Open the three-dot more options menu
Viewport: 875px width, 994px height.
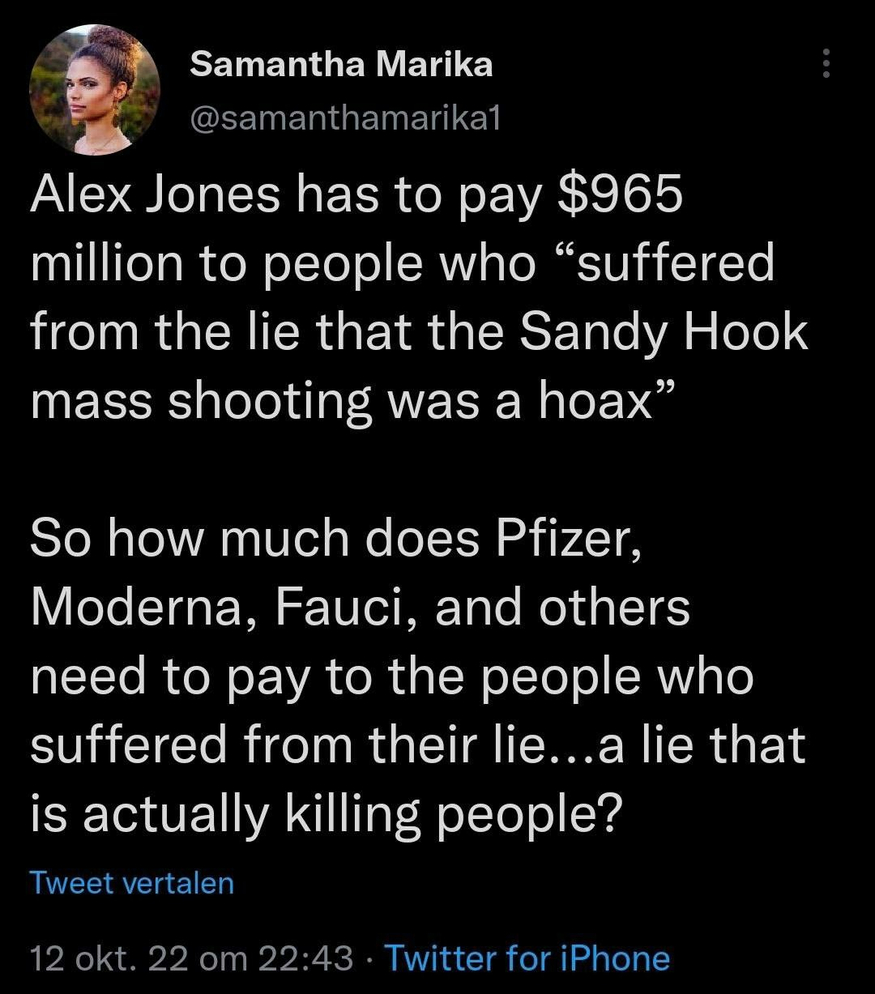click(825, 66)
